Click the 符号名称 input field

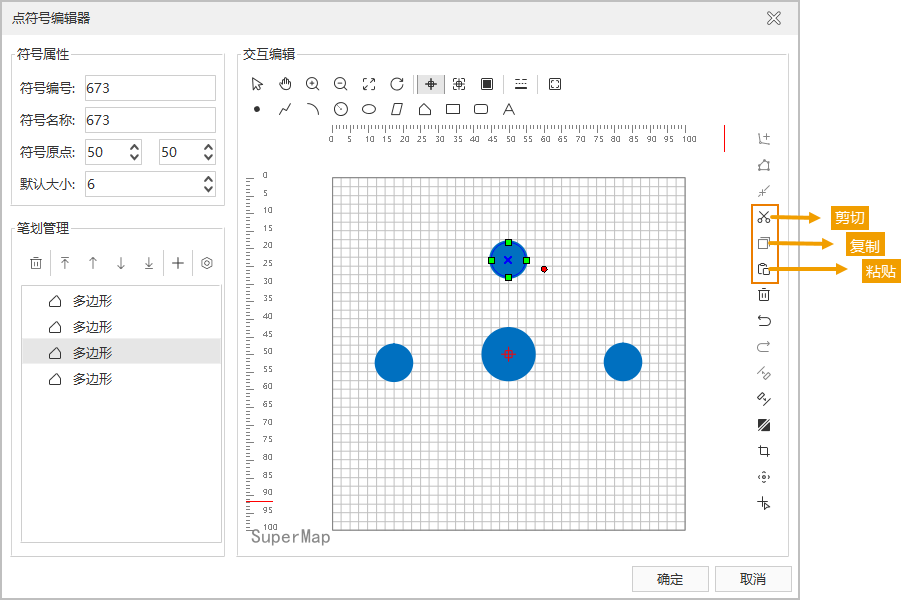point(150,120)
